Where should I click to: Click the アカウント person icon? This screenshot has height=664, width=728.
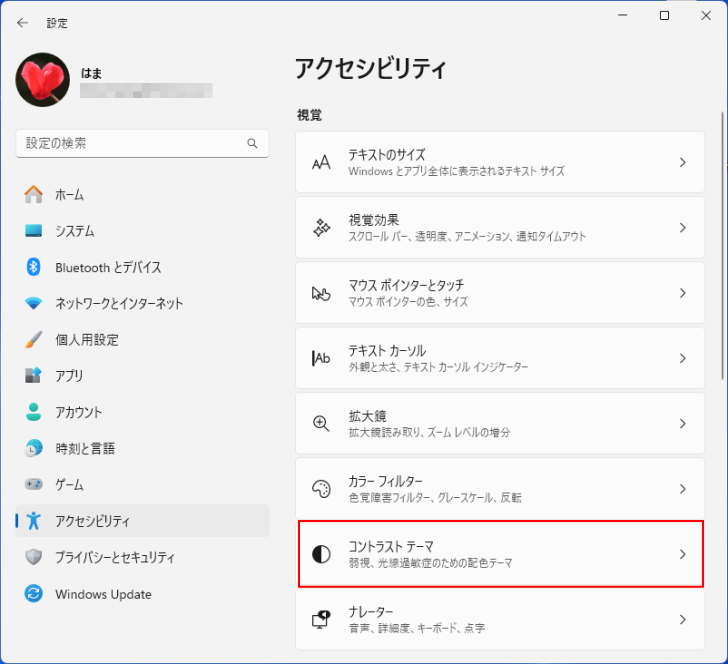33,412
